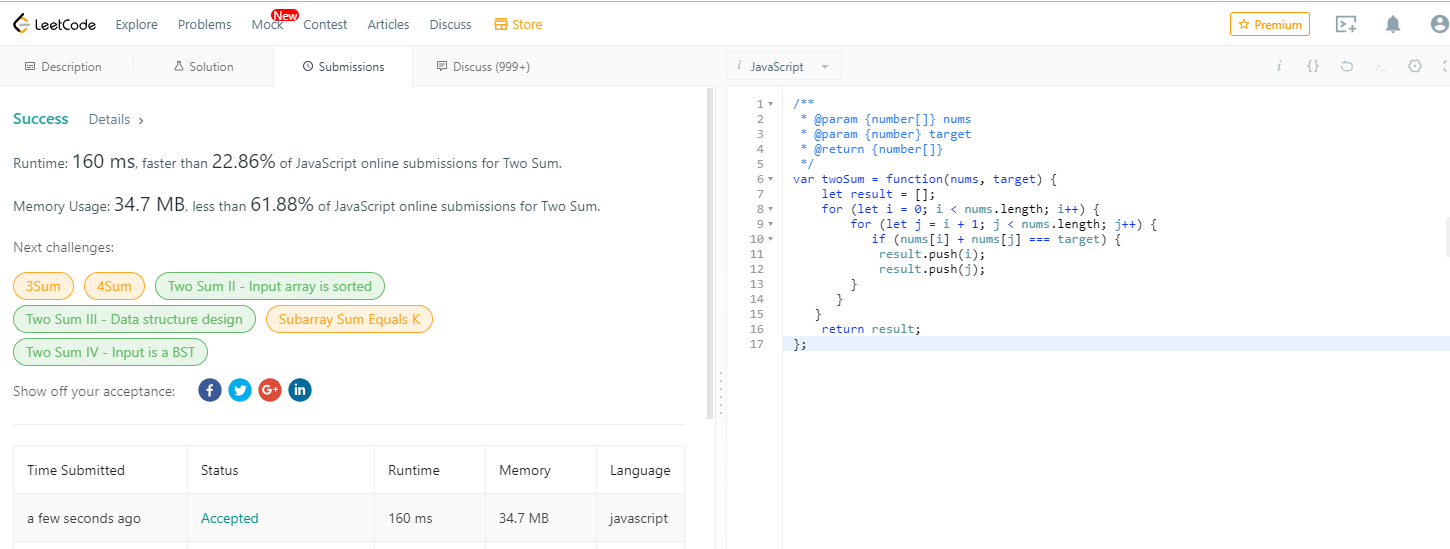Click the Success status text
The image size is (1450, 549).
tap(41, 119)
